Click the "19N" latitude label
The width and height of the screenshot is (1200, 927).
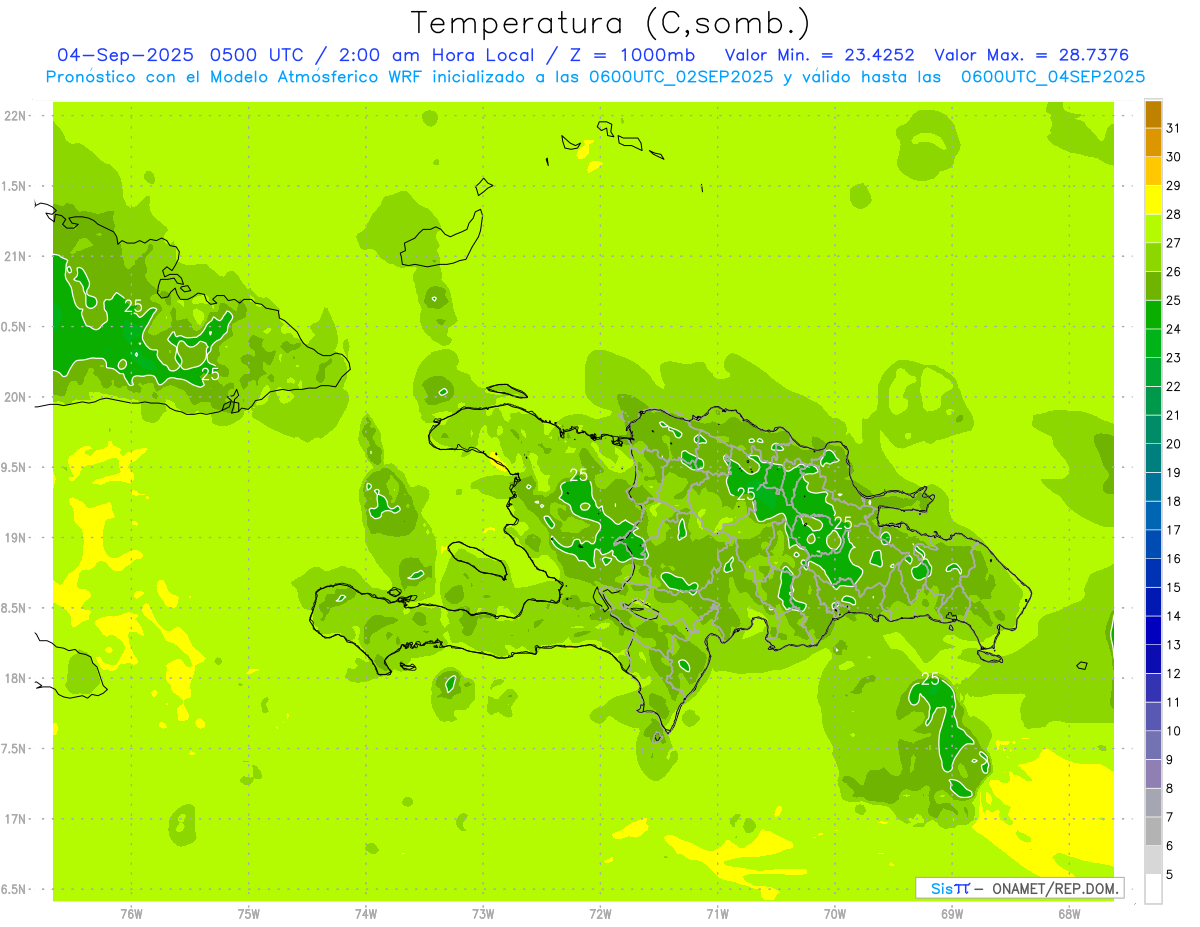pos(15,537)
